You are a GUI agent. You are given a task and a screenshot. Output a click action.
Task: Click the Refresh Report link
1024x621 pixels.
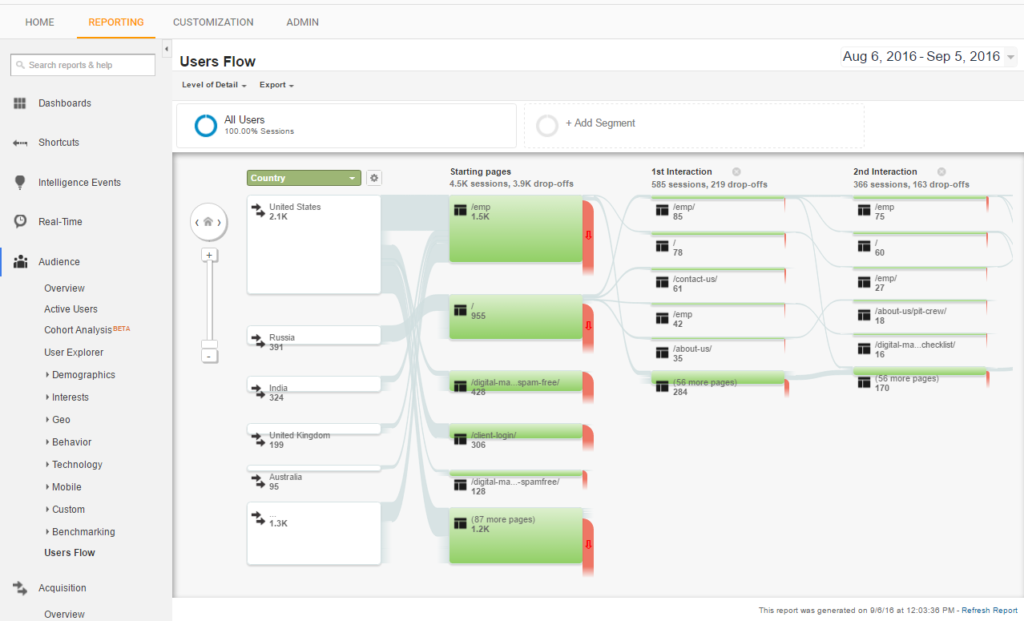click(x=988, y=610)
